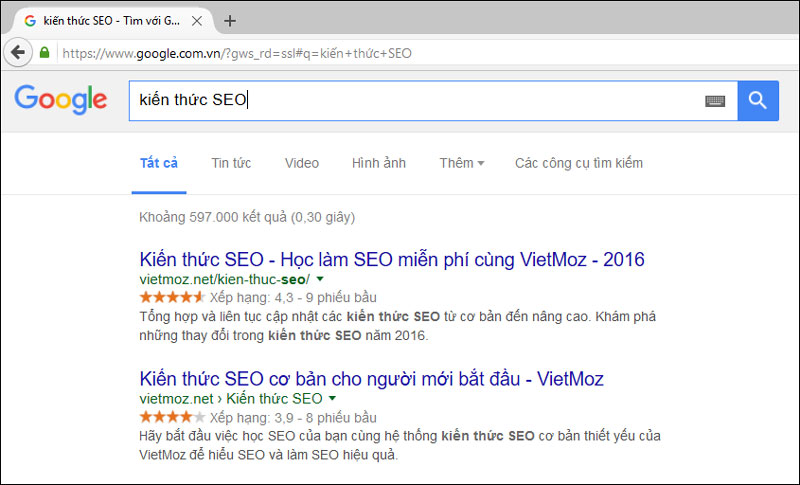Open dropdown arrow beside vietmoz.net › Kiến thức SEO
This screenshot has width=800, height=485.
click(x=333, y=398)
